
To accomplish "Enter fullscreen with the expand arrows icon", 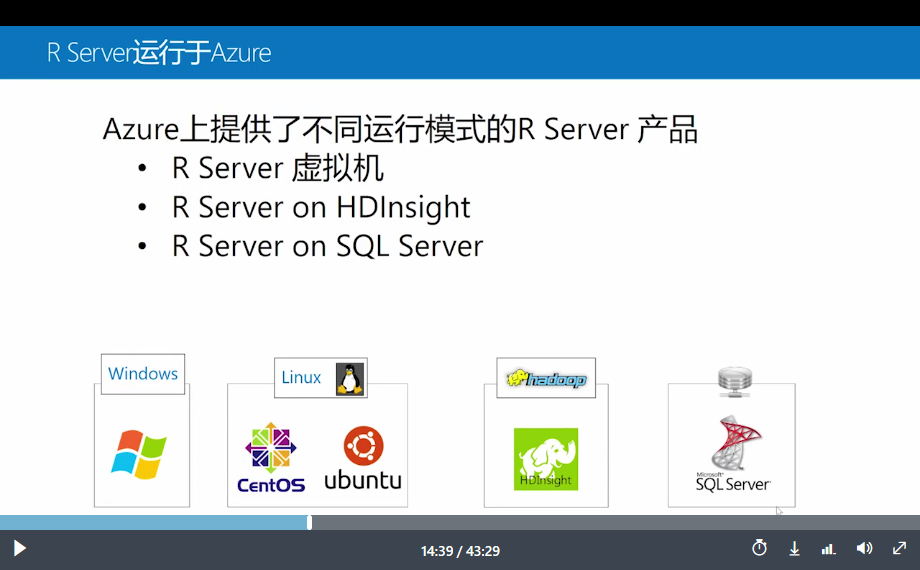I will pos(899,548).
